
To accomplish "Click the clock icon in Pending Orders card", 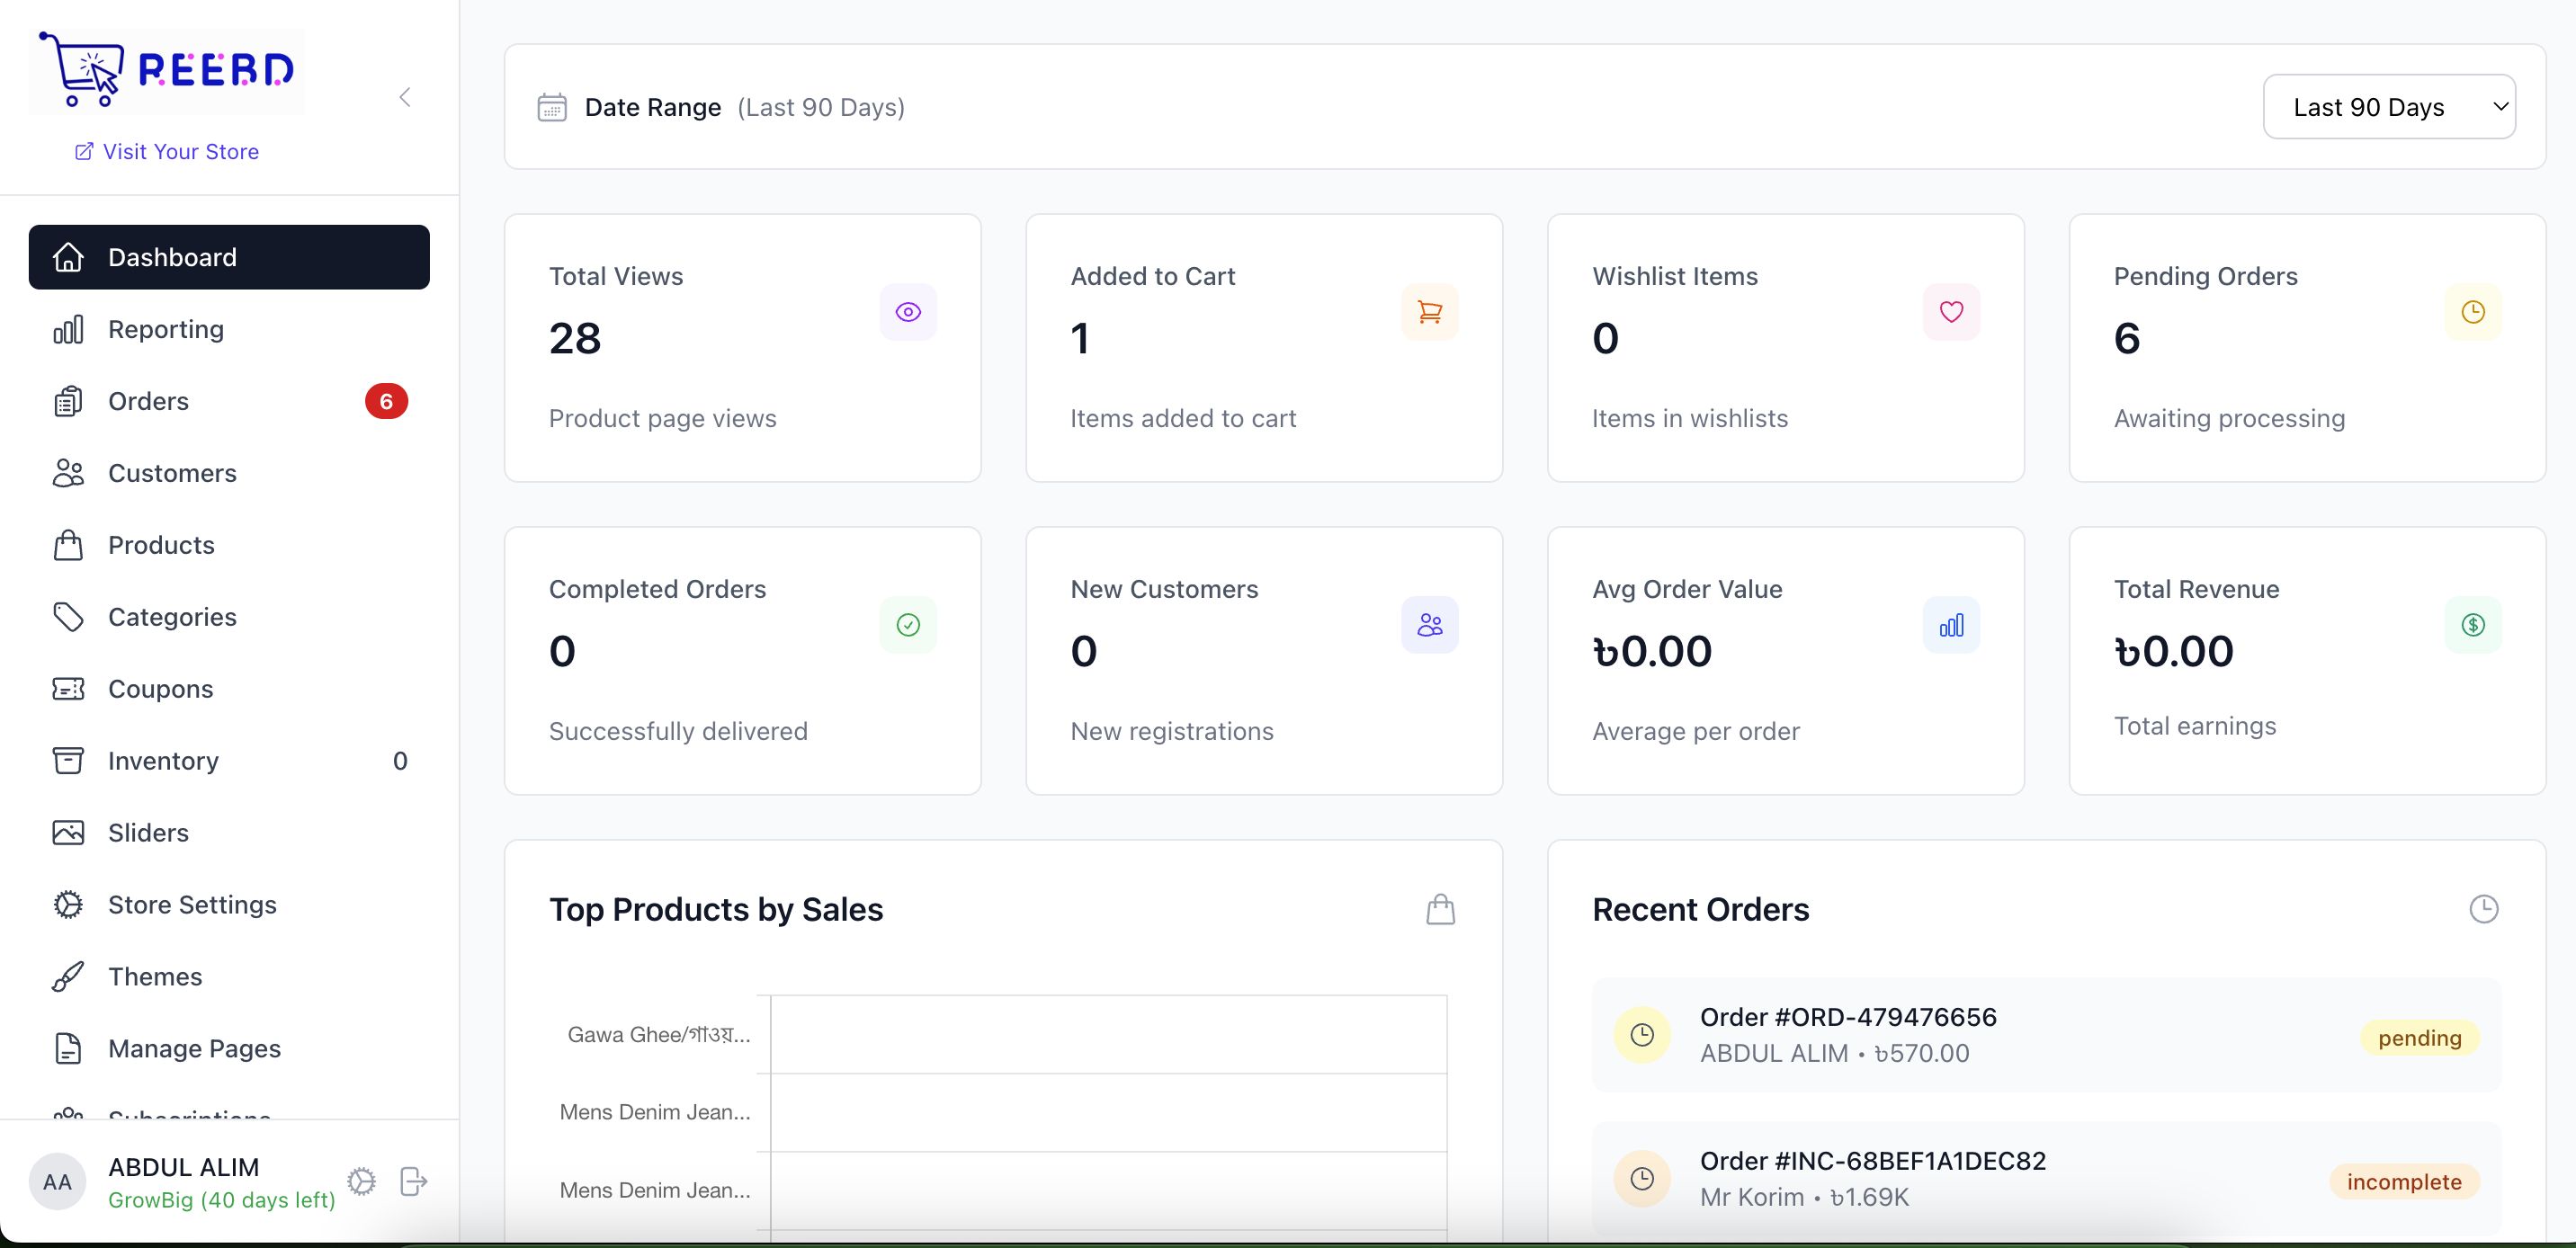I will point(2472,312).
